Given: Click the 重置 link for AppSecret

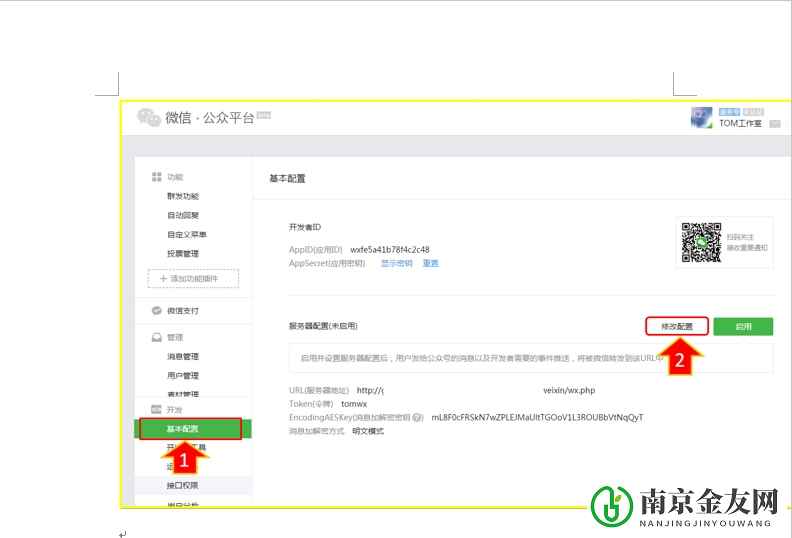Looking at the screenshot, I should (431, 264).
